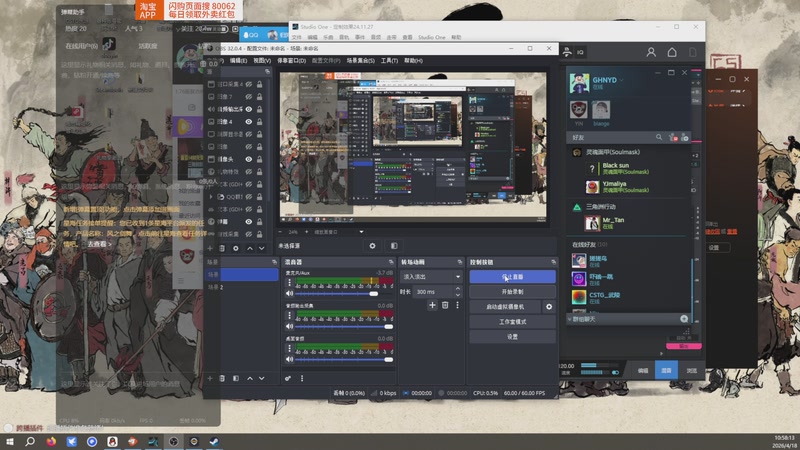Click 停止直播 button
Viewport: 800px width, 450px height.
(512, 277)
